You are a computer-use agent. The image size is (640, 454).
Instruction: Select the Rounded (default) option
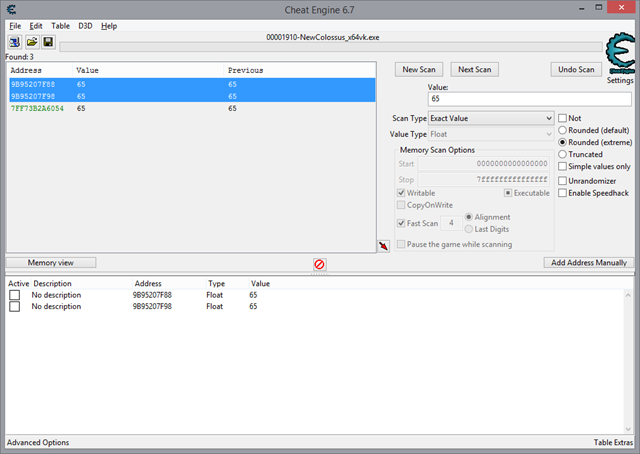[563, 130]
